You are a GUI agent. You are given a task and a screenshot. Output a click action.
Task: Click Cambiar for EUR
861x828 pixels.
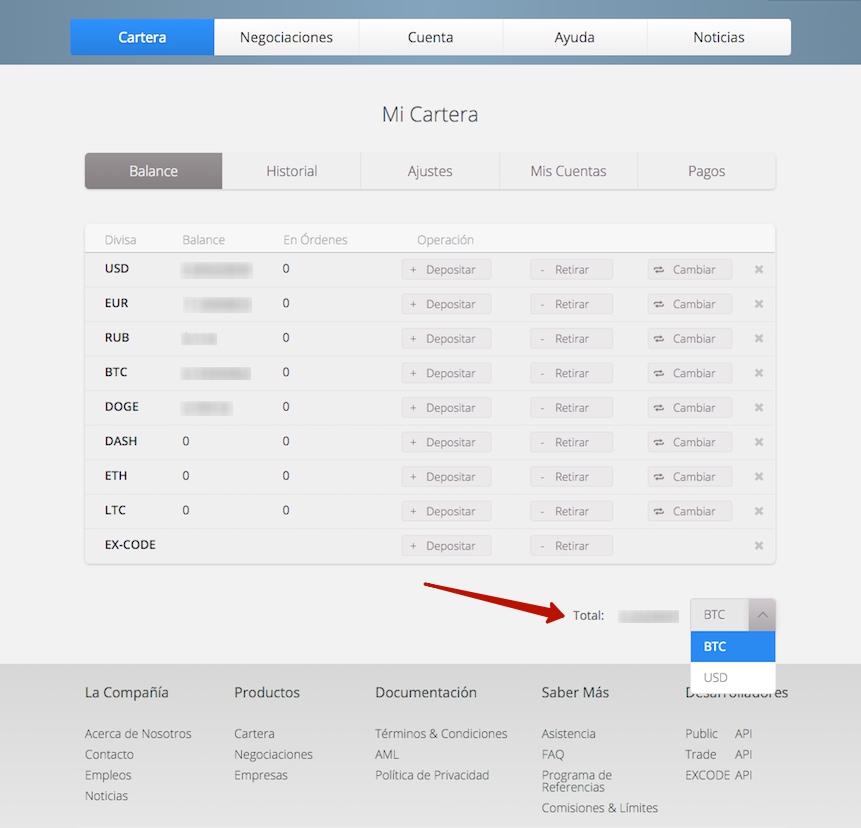coord(690,304)
